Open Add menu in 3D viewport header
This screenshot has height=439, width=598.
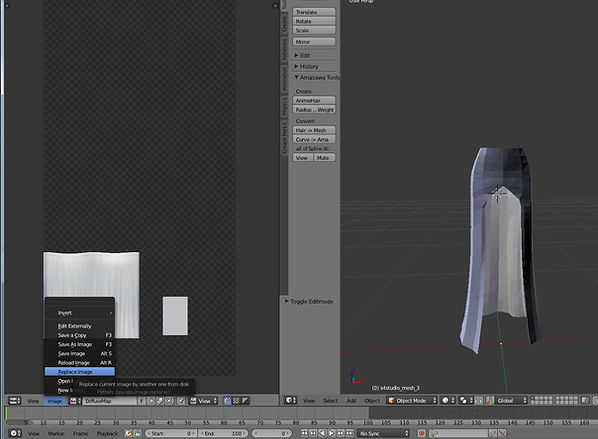coord(351,400)
